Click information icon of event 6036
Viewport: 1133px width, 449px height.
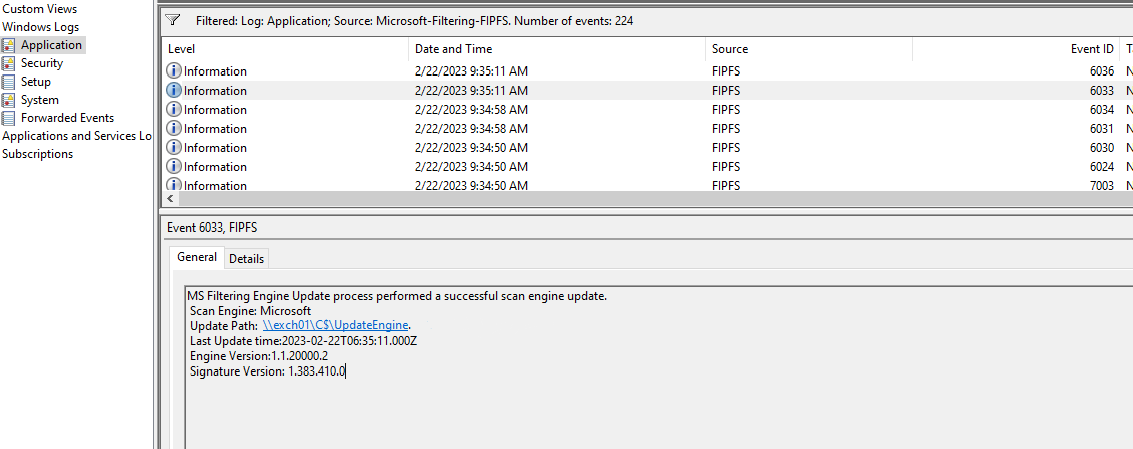[x=174, y=71]
